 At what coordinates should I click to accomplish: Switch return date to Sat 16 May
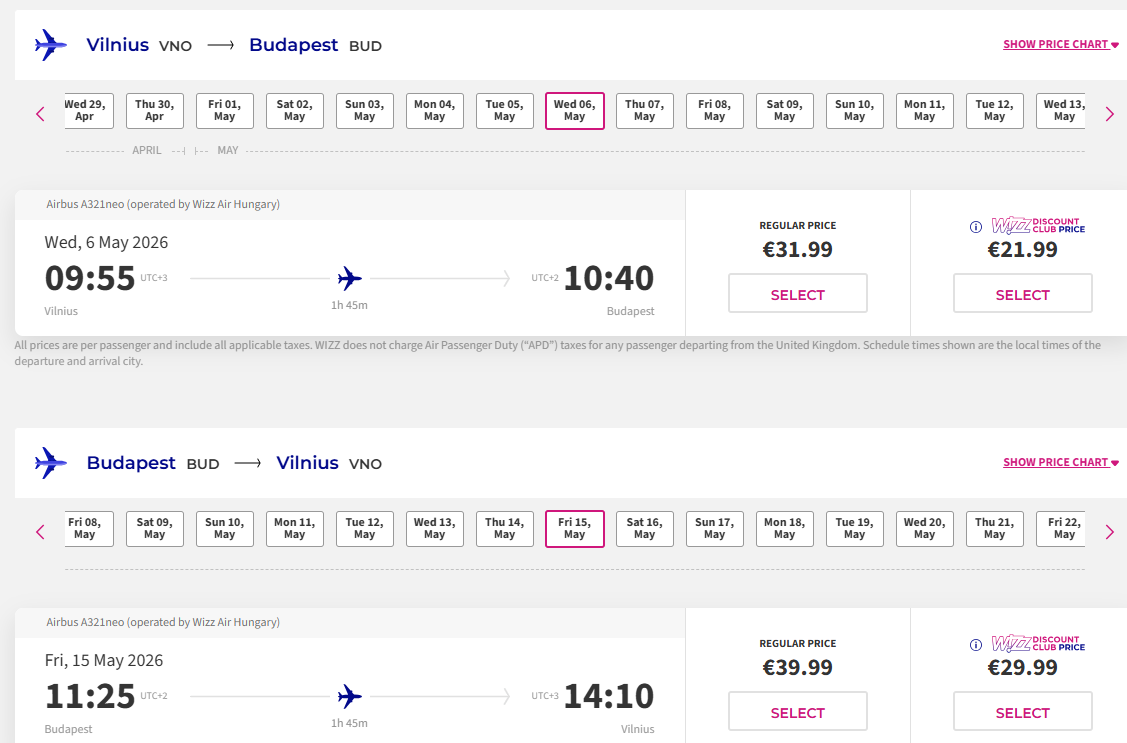644,529
